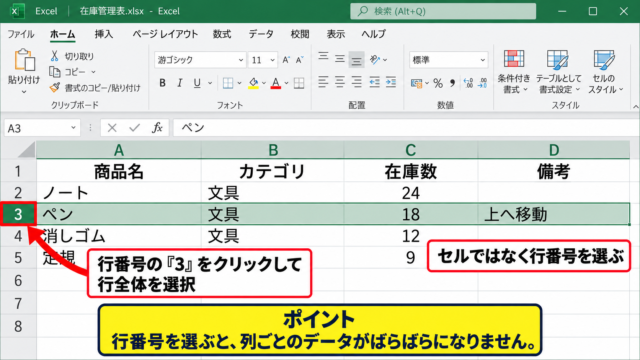This screenshot has height=360, width=640.
Task: Open Cell Styles (セルのスタイル)
Action: click(x=605, y=72)
